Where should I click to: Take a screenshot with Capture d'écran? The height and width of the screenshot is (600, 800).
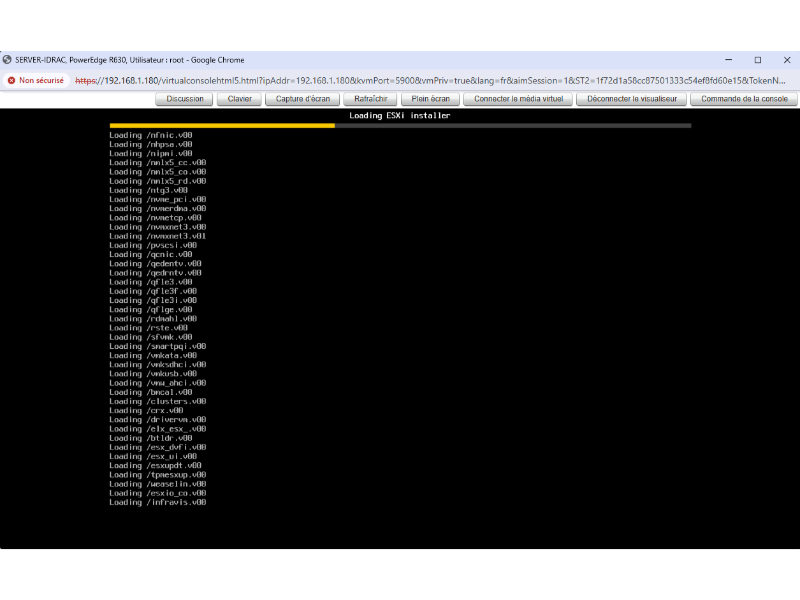pyautogui.click(x=302, y=99)
